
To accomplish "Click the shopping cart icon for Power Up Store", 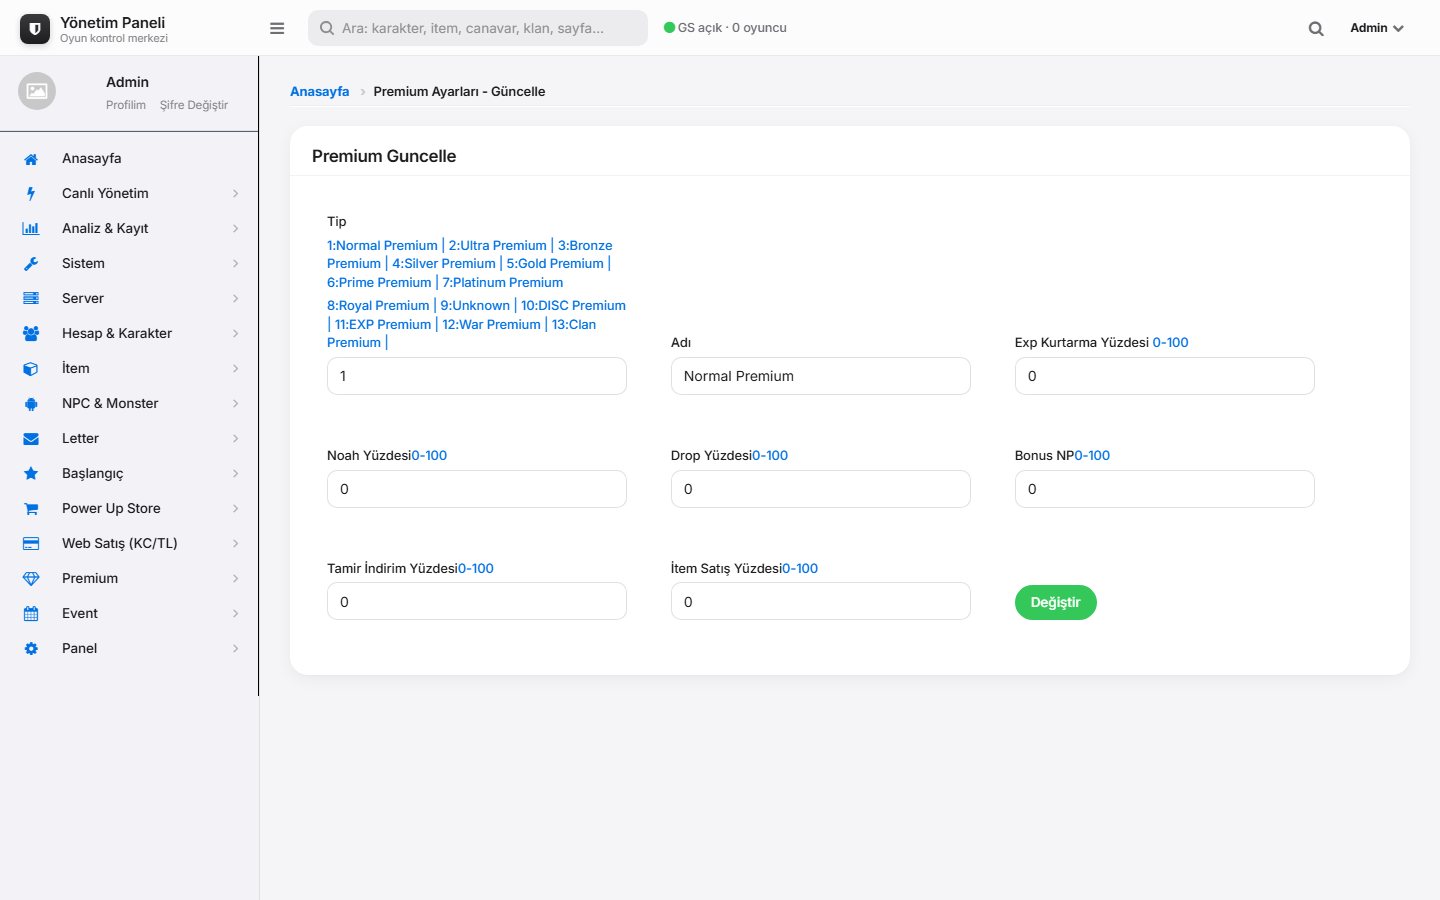I will pyautogui.click(x=31, y=509).
